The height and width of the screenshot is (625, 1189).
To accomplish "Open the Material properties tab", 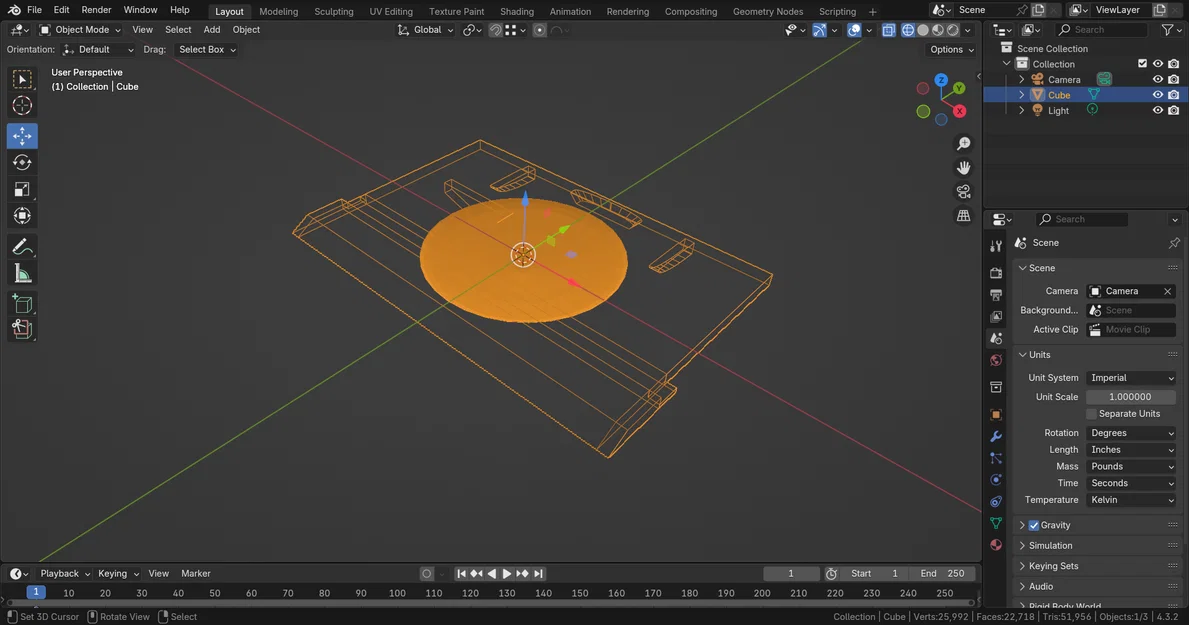I will tap(996, 545).
